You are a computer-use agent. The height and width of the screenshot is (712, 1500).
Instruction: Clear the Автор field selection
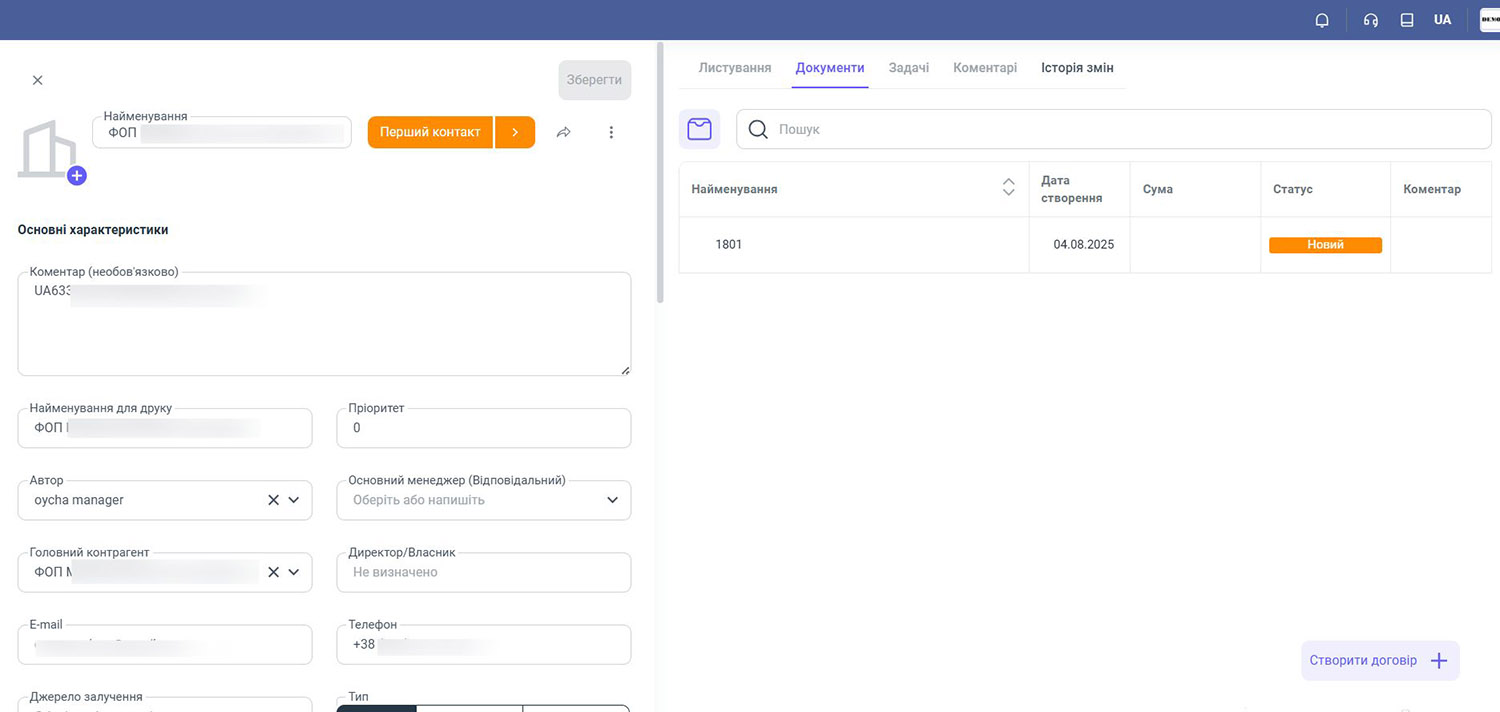(273, 500)
